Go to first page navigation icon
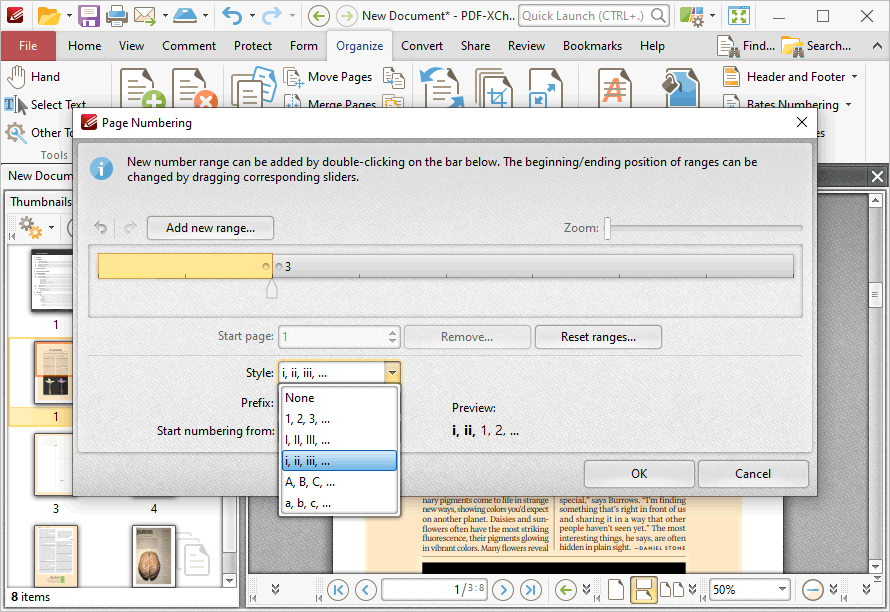The height and width of the screenshot is (612, 890). tap(338, 590)
